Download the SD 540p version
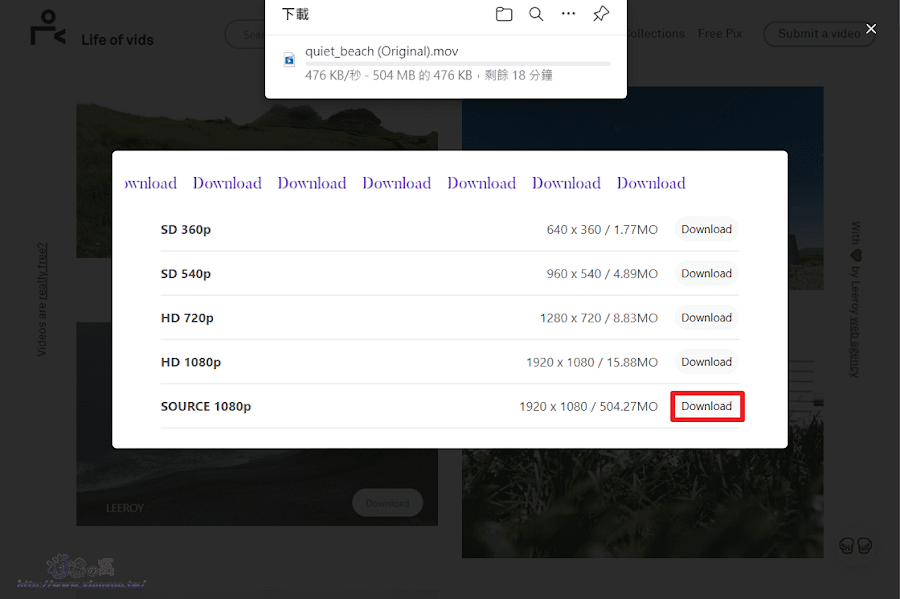The image size is (900, 599). pyautogui.click(x=707, y=274)
